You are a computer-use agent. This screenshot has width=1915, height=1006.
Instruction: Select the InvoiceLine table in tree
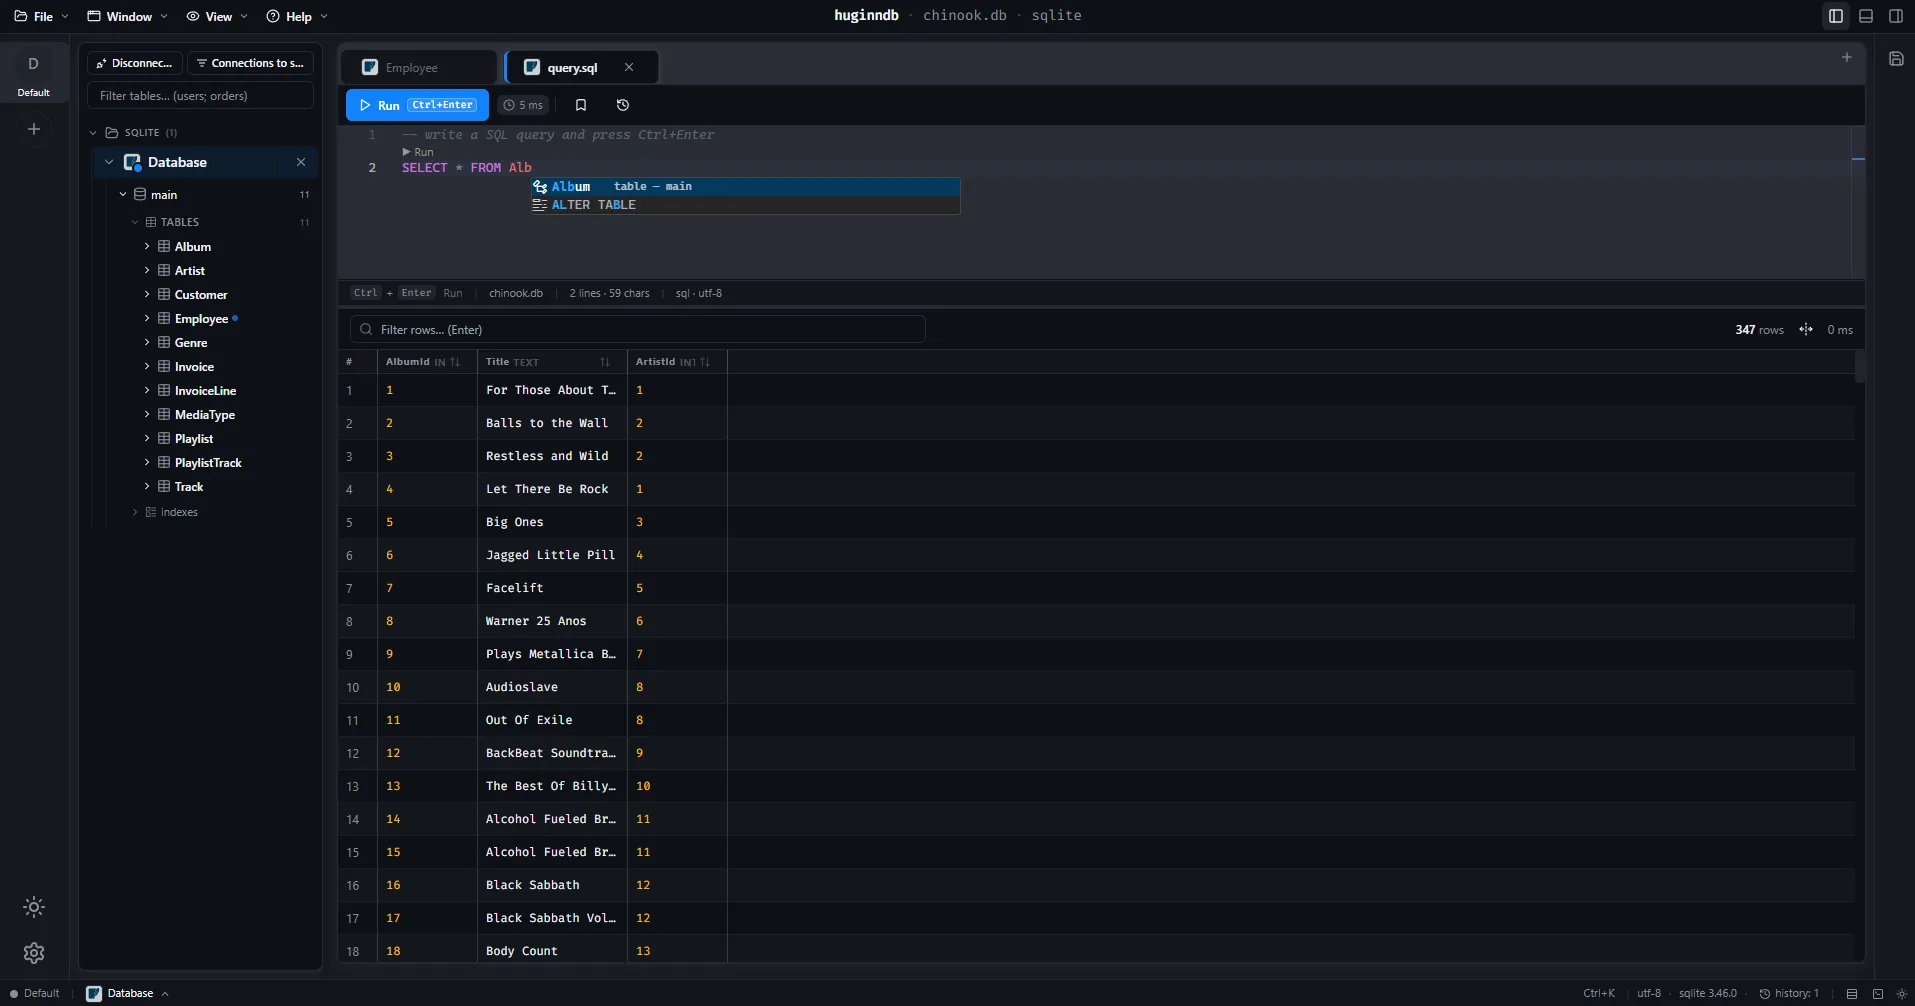click(205, 391)
